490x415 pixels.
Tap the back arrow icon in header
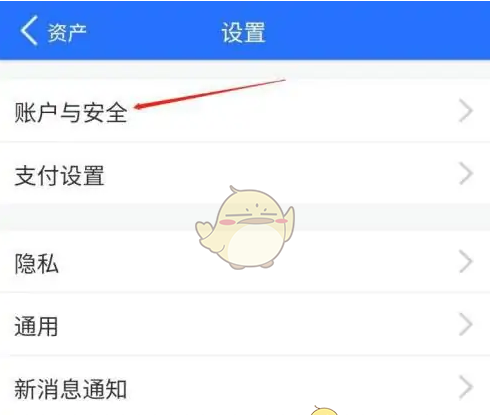point(29,31)
